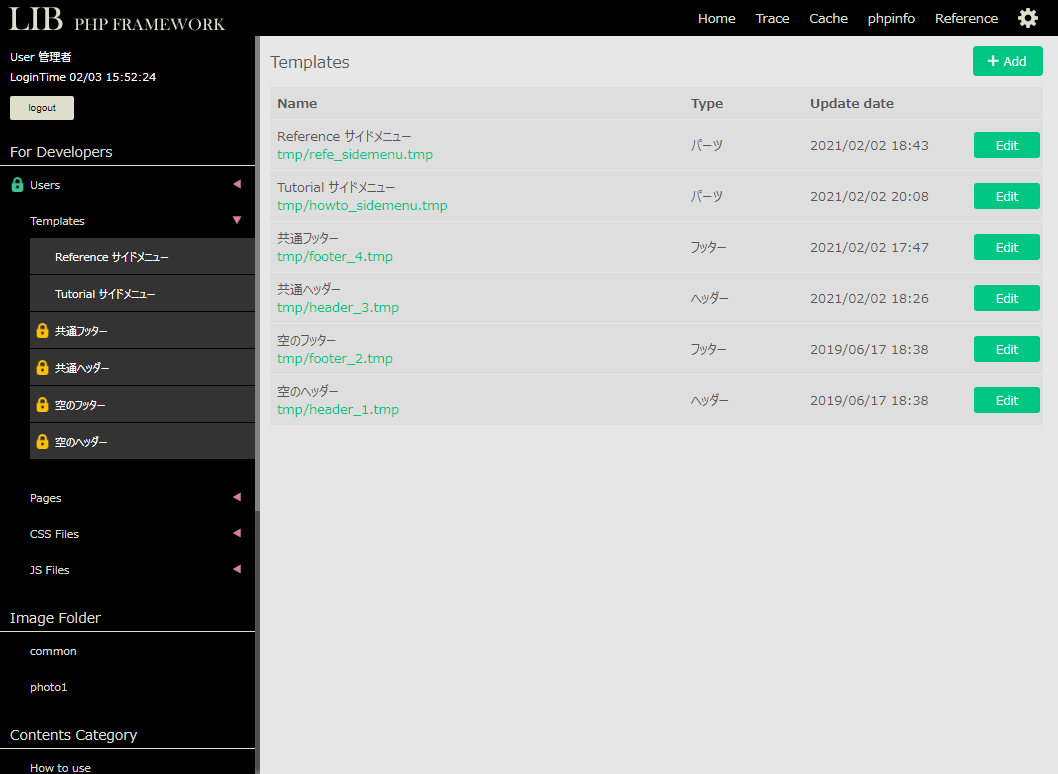This screenshot has width=1058, height=774.
Task: Expand the JS Files section
Action: 237,569
